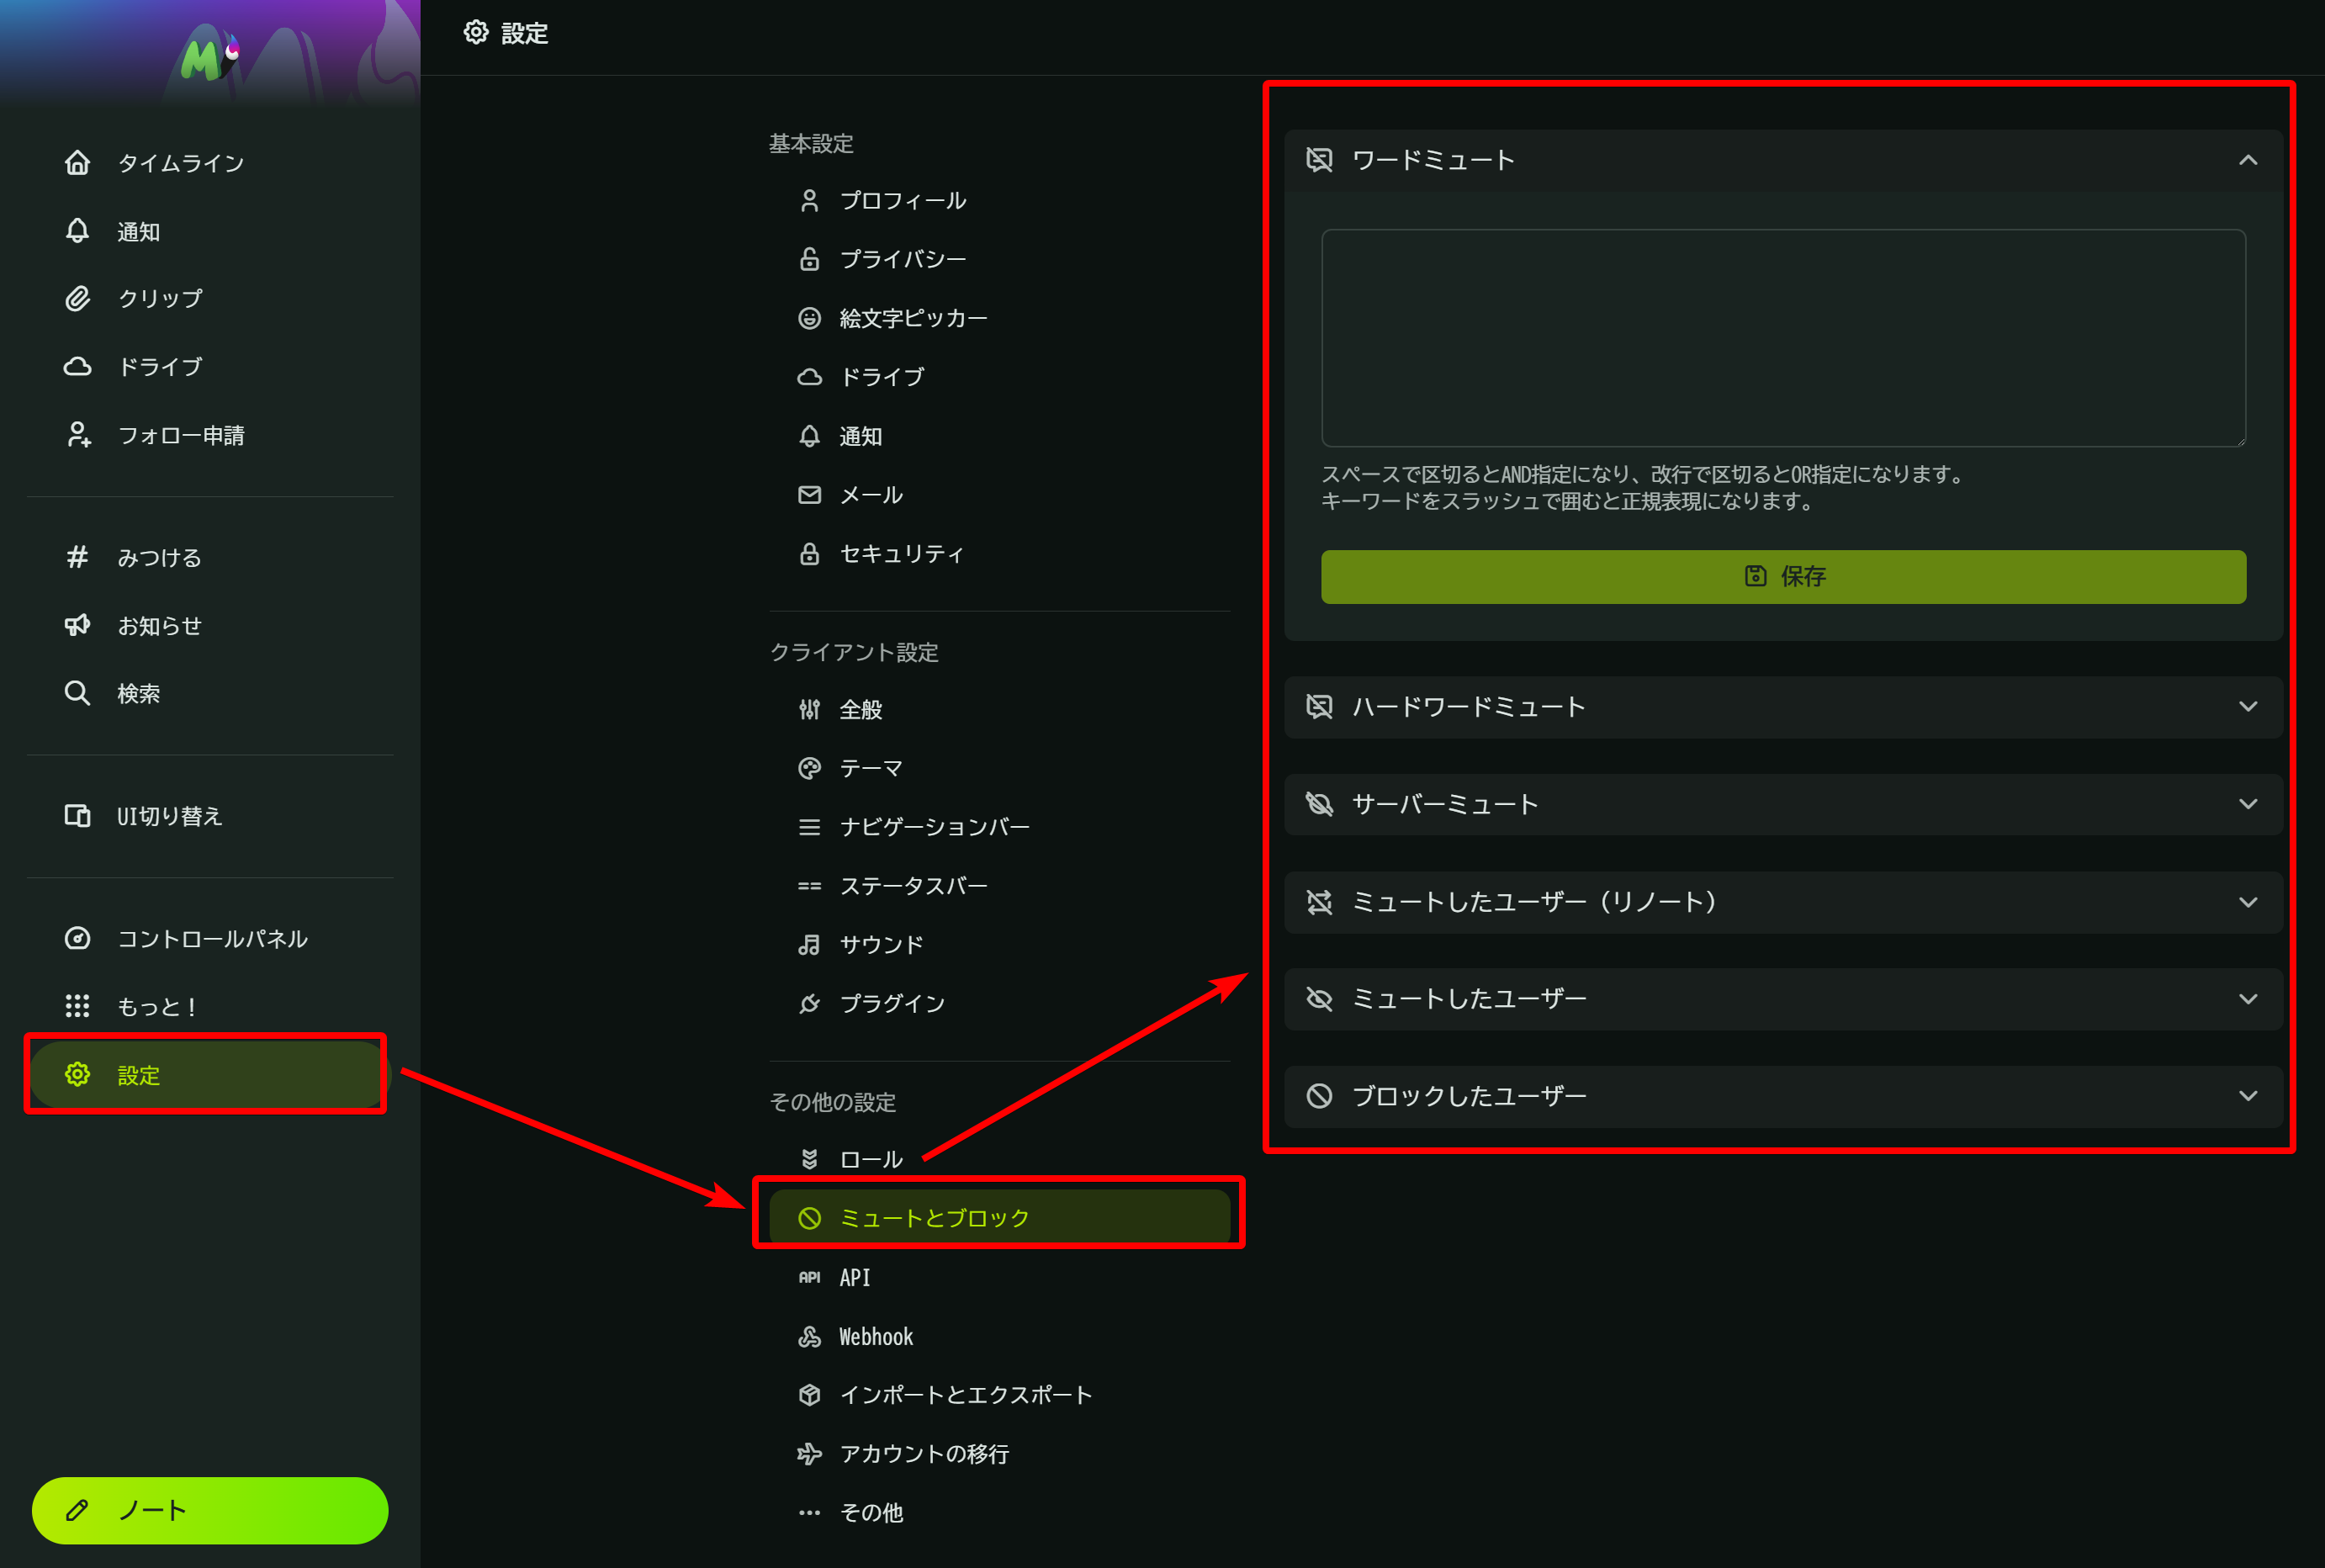Select インポートとエクスポート settings item
2325x1568 pixels.
point(965,1395)
